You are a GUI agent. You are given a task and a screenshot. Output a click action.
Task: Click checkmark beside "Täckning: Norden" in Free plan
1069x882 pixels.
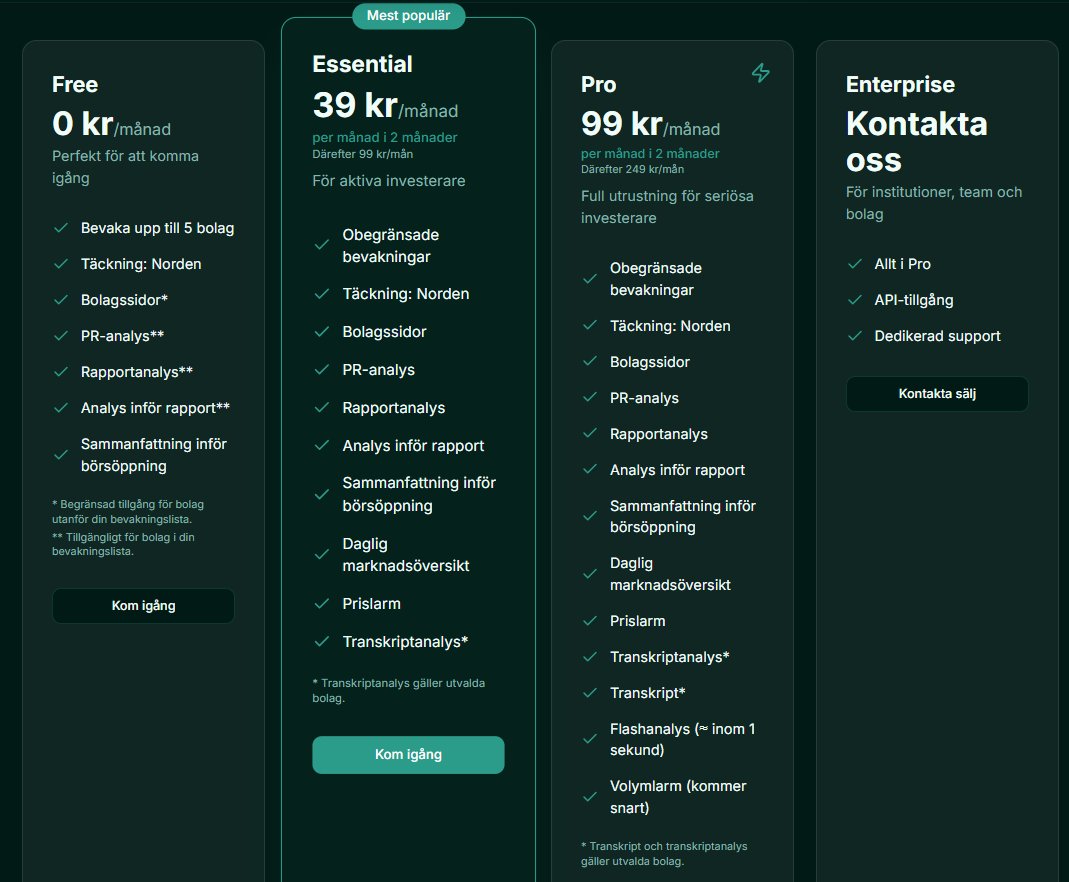point(61,264)
